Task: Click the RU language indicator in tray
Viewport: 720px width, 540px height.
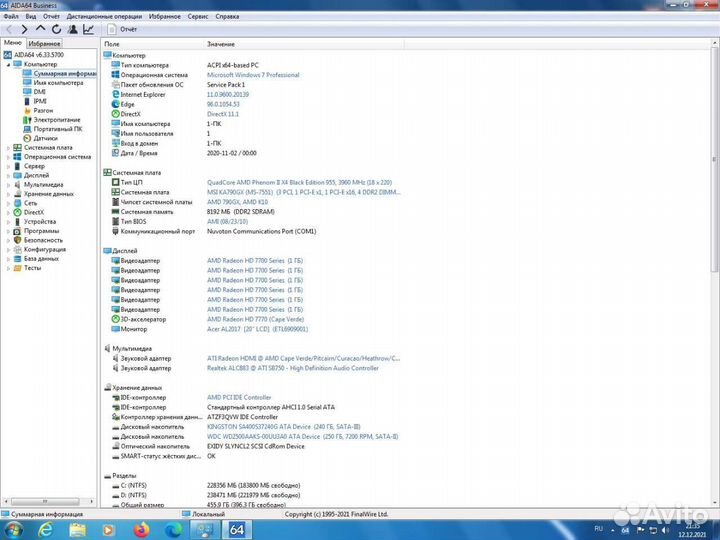Action: pos(598,529)
